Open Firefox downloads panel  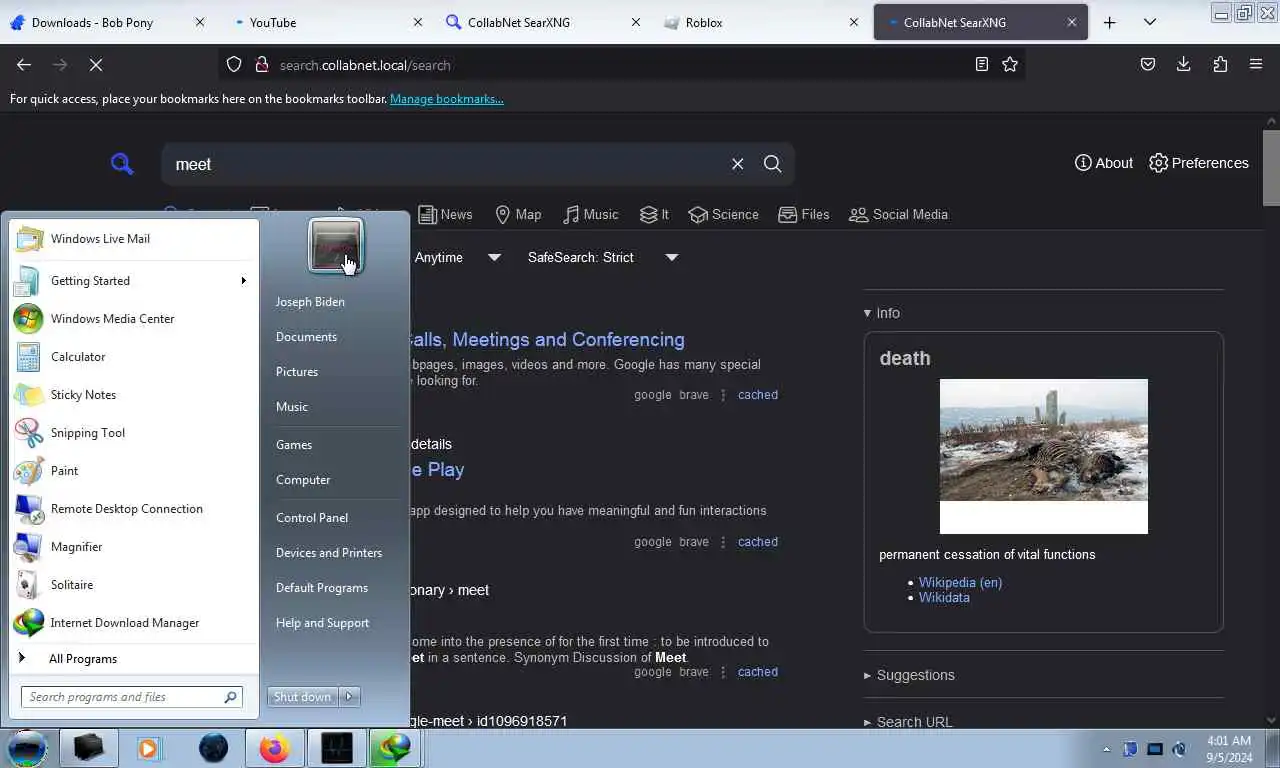(x=1184, y=64)
